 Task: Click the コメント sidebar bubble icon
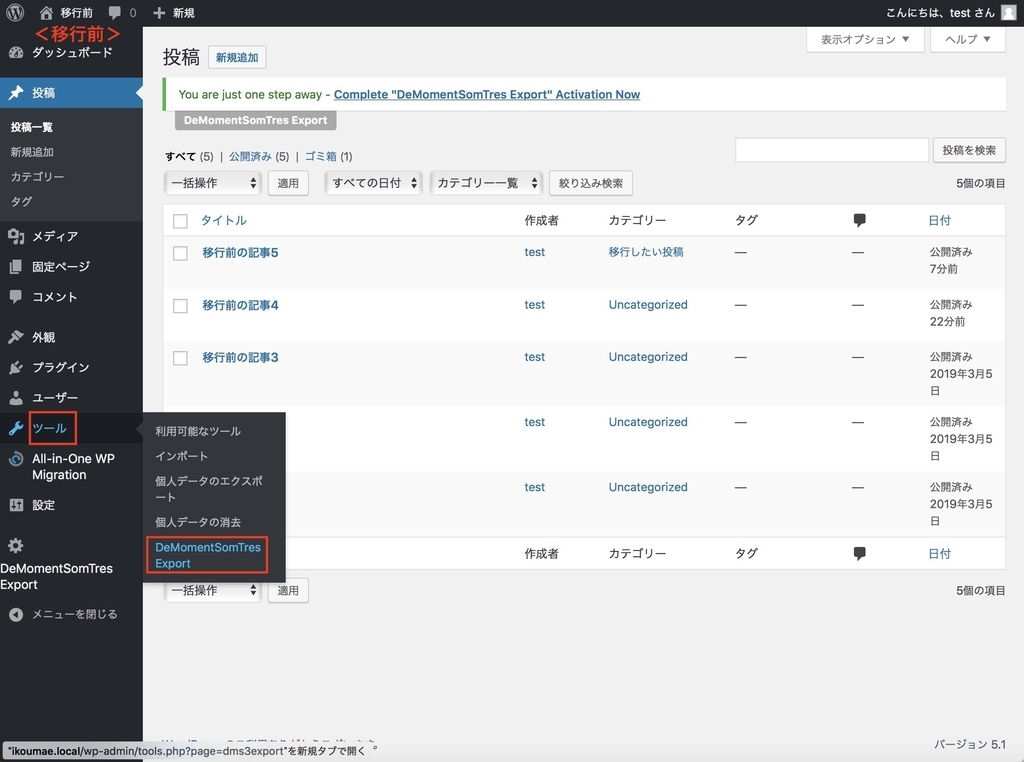click(16, 296)
